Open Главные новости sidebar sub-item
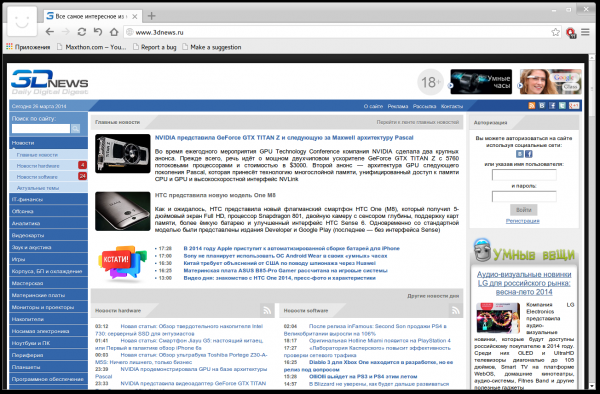 pyautogui.click(x=48, y=155)
